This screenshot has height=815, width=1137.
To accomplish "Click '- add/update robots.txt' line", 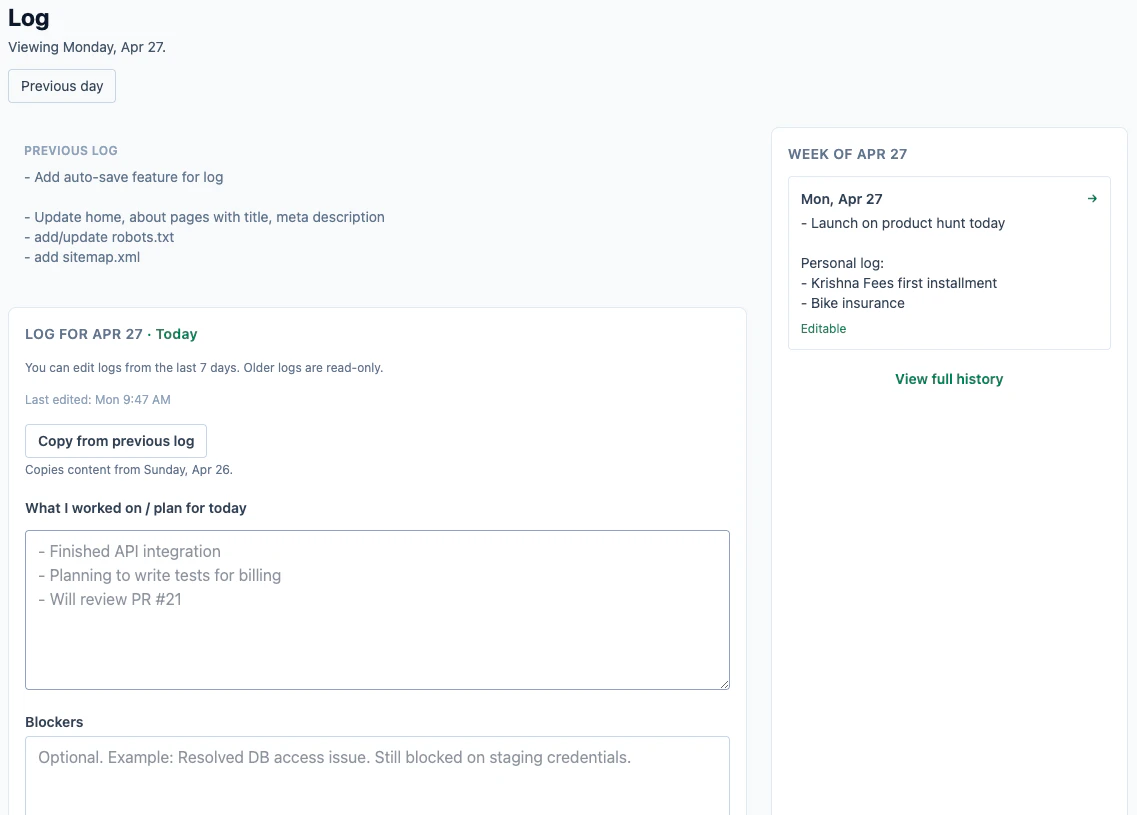I will (99, 237).
